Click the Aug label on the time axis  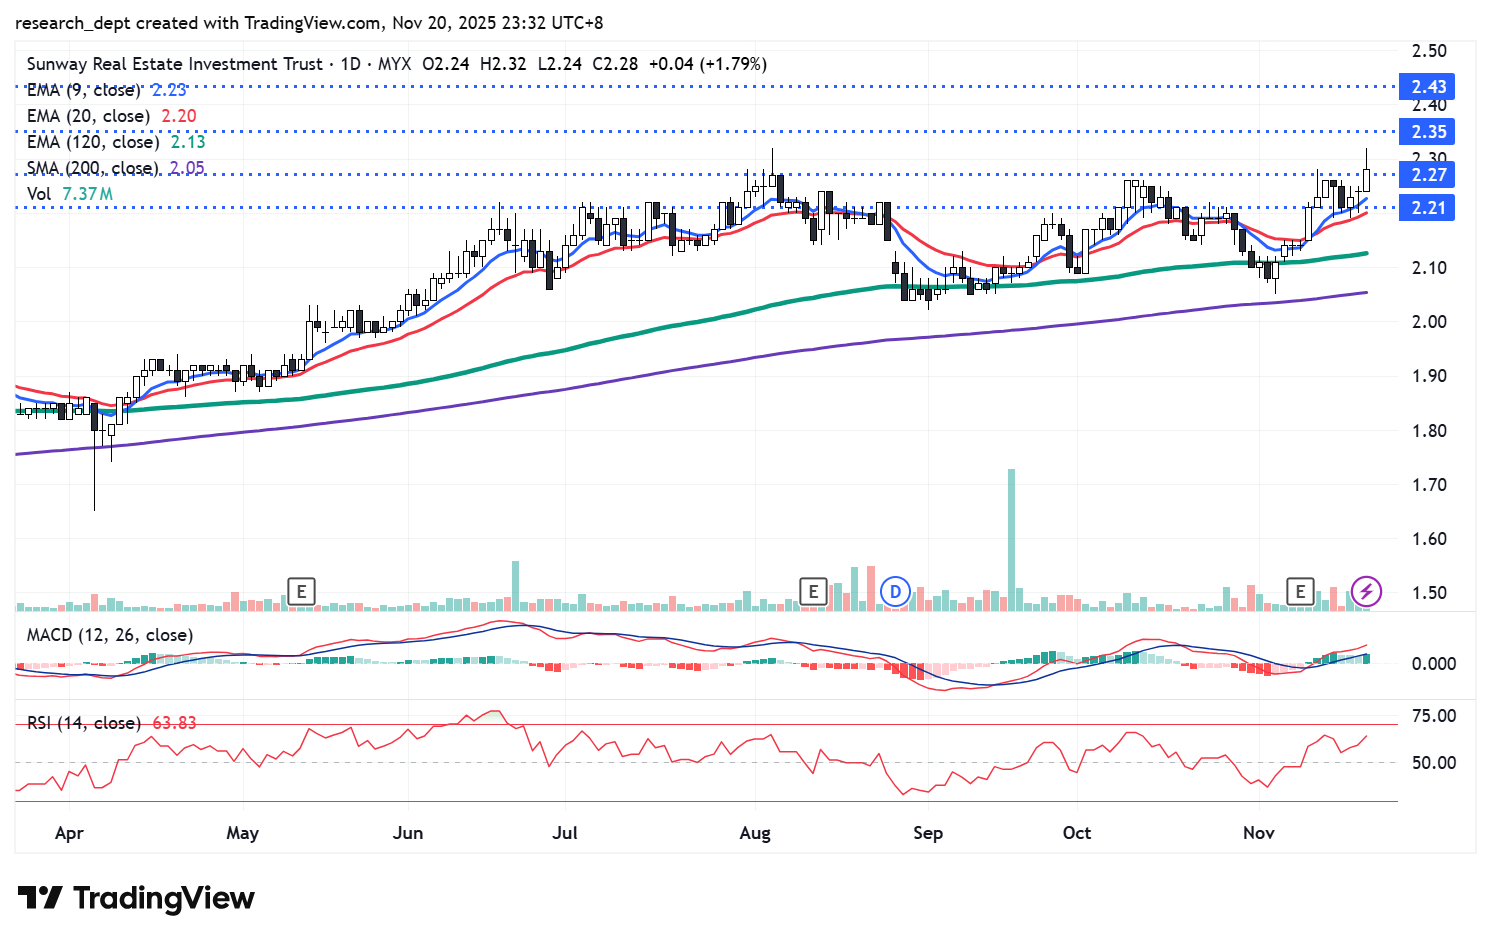tap(755, 833)
